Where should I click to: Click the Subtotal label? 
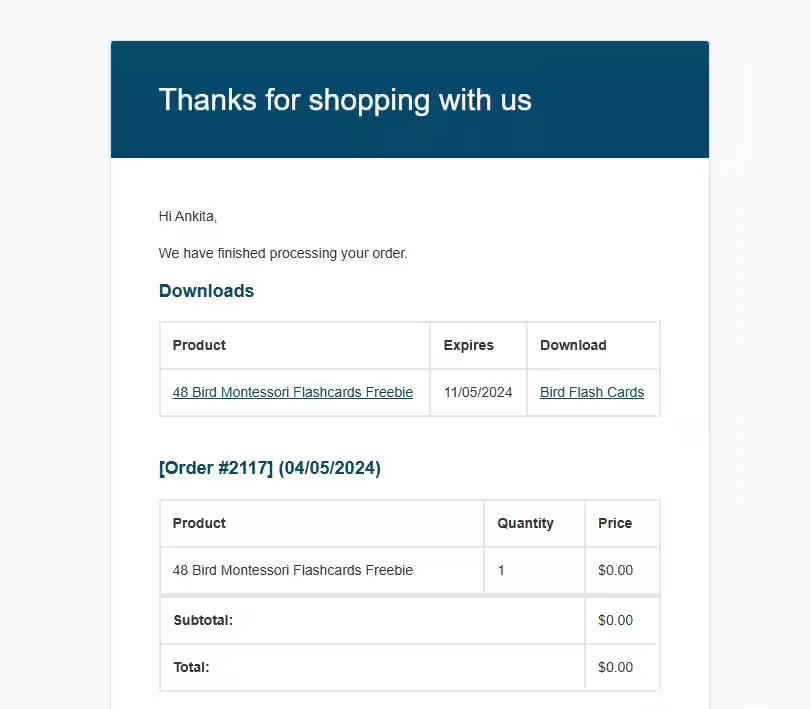pos(203,620)
